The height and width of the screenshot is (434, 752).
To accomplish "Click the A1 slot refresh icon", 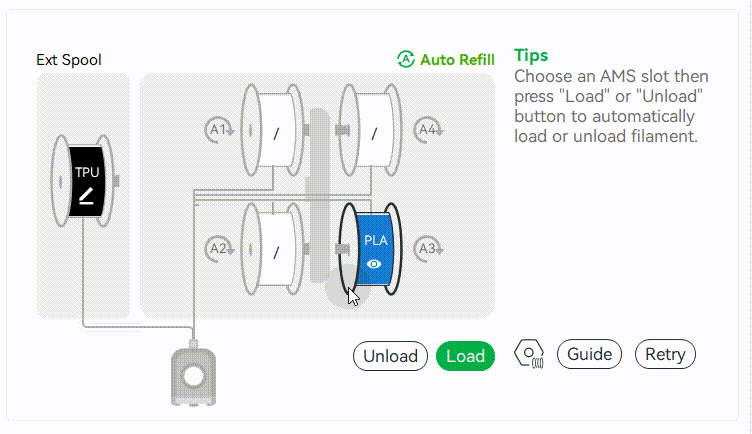I will [219, 129].
